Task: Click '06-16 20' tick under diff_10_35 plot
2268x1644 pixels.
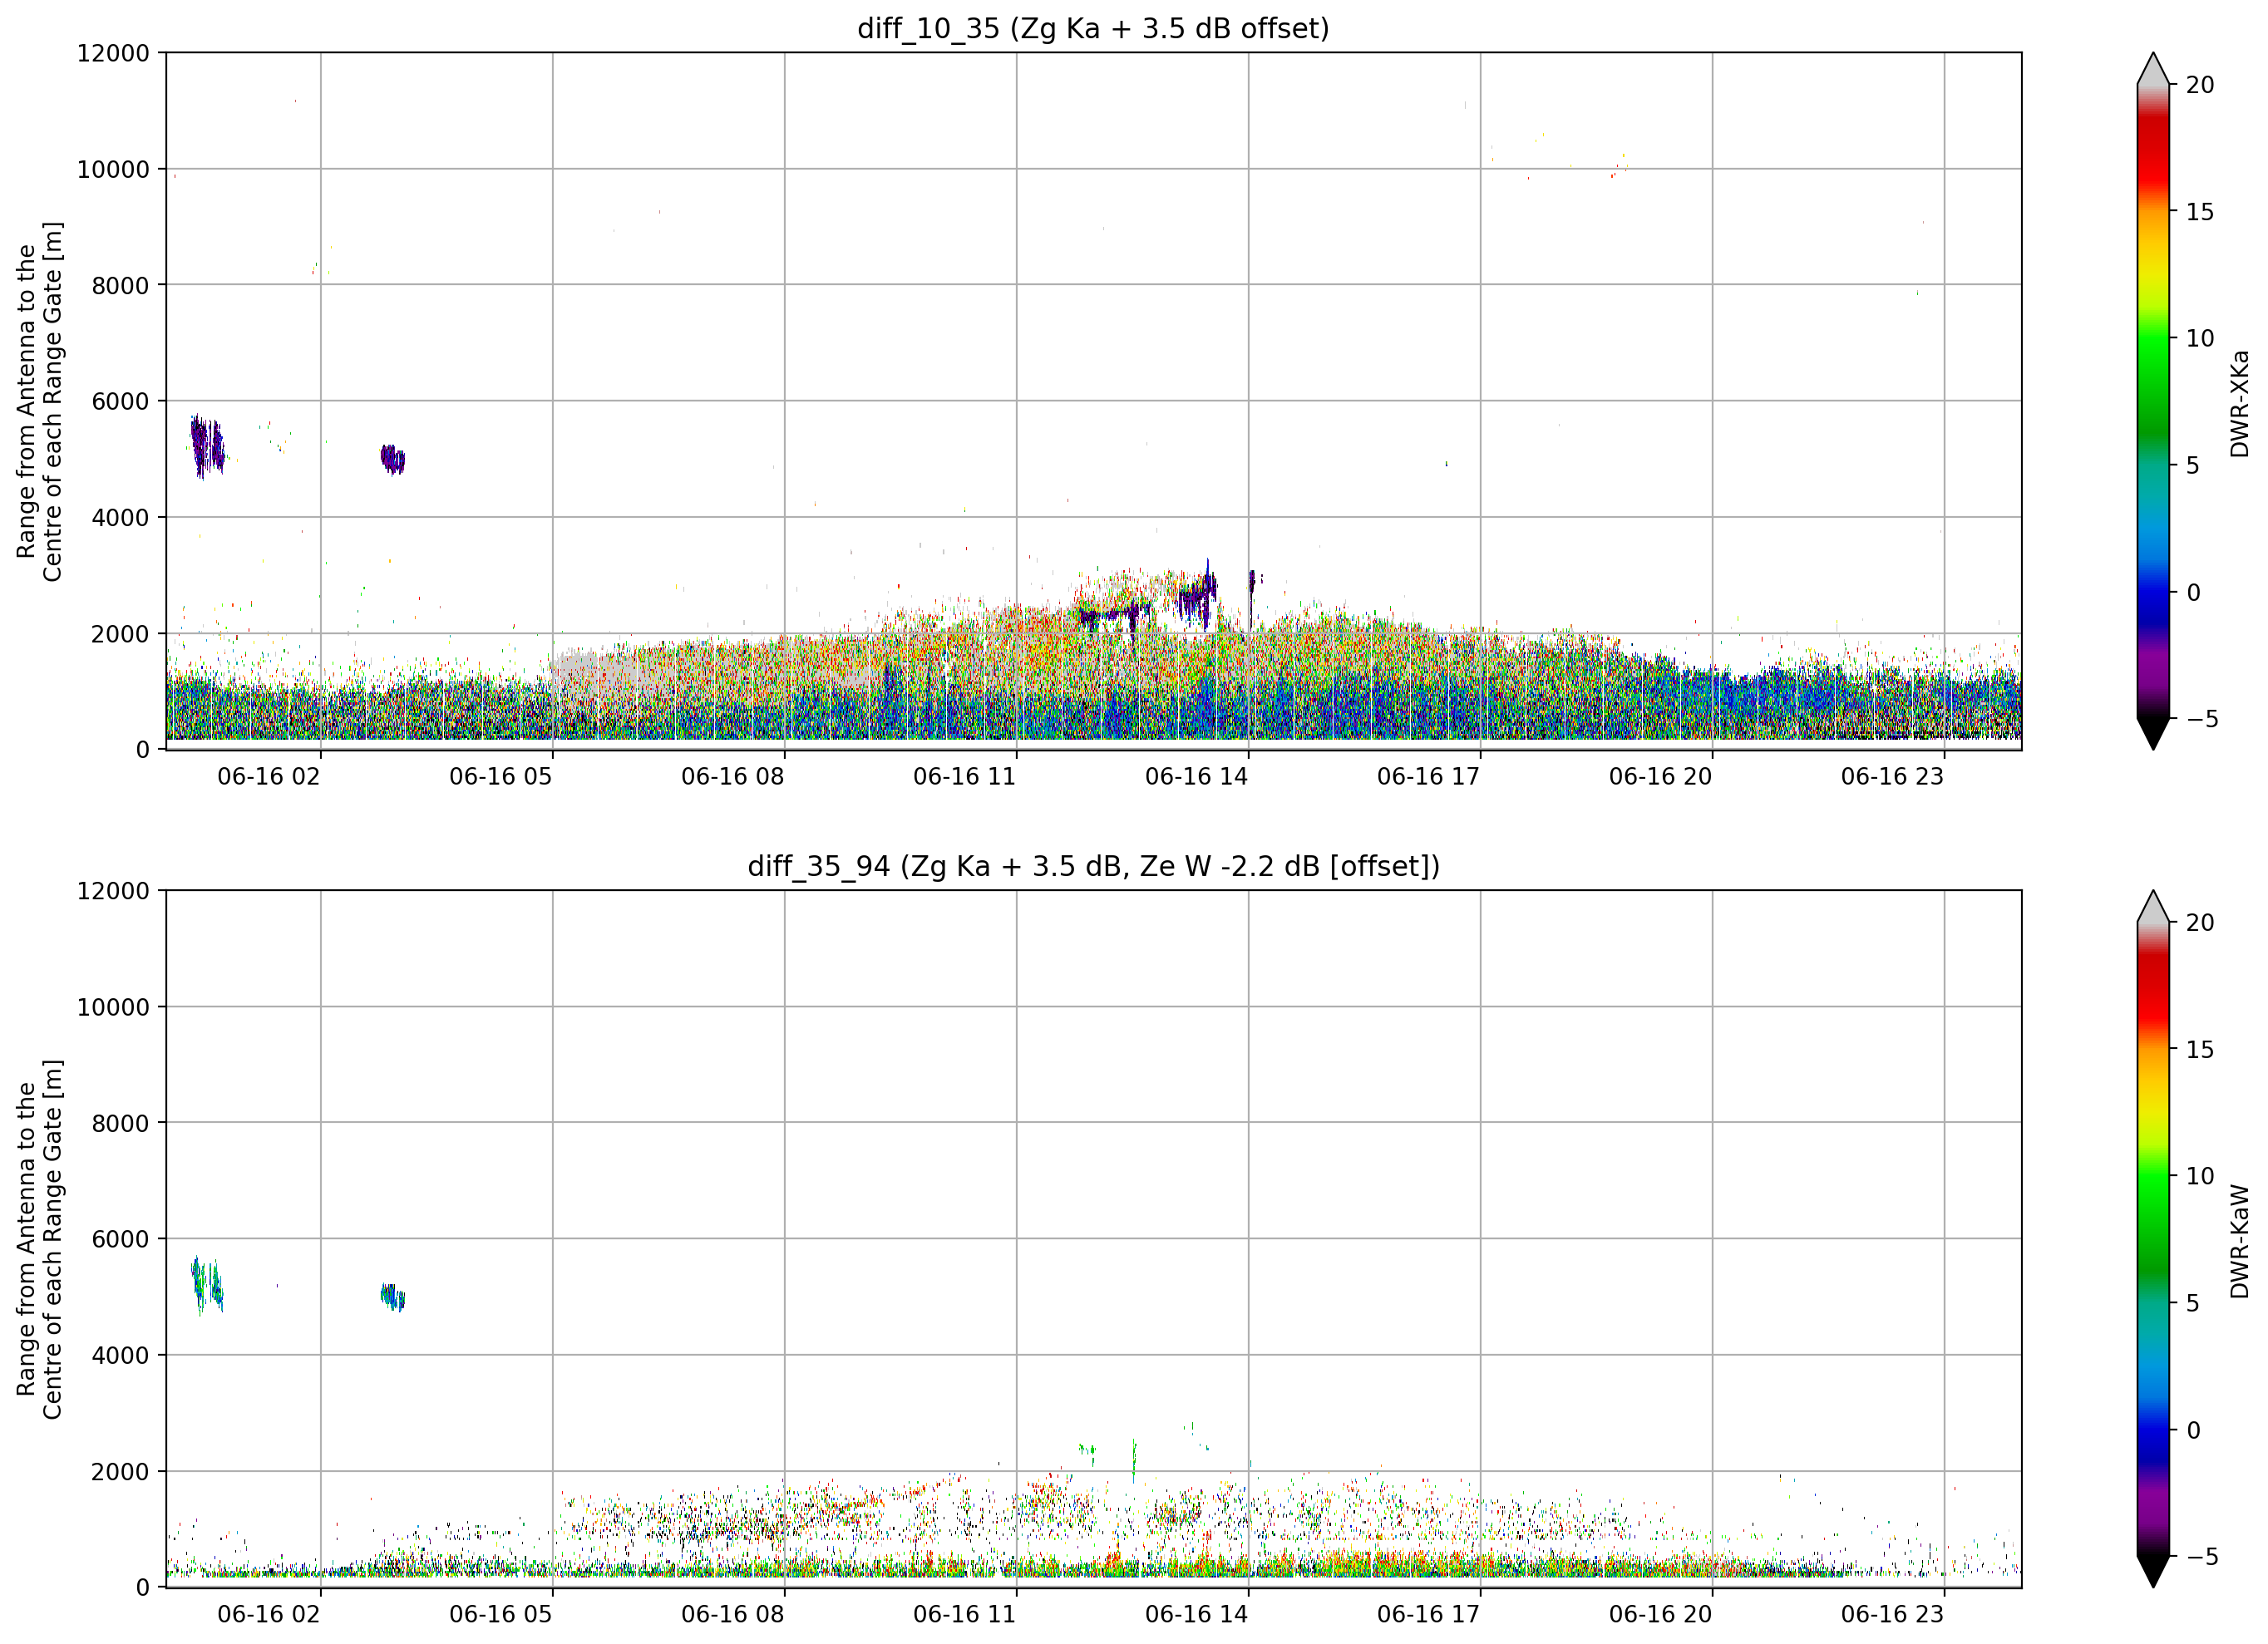Action: point(1661,777)
